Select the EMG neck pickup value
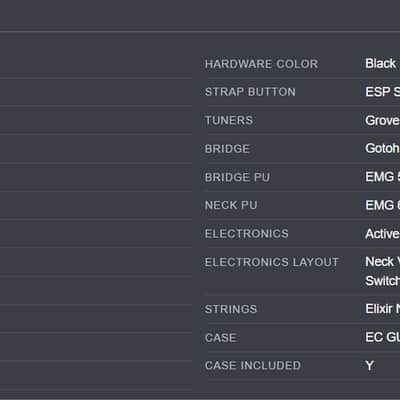Viewport: 400px width, 400px height. click(382, 205)
